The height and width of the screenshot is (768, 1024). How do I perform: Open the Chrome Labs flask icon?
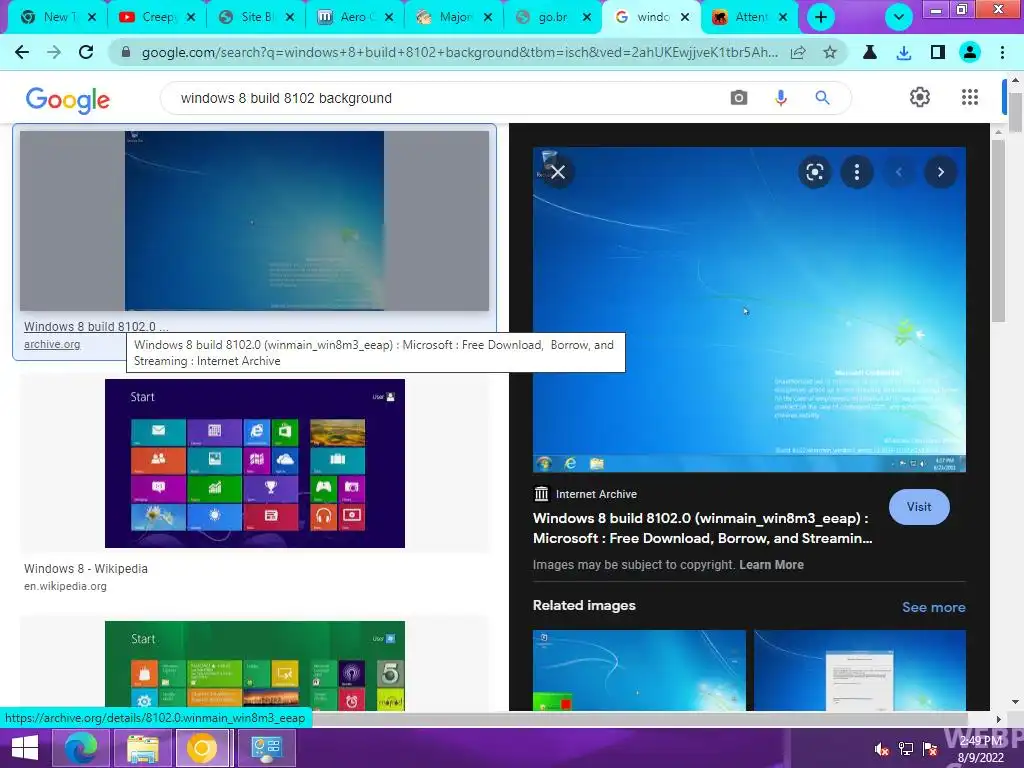(x=869, y=52)
